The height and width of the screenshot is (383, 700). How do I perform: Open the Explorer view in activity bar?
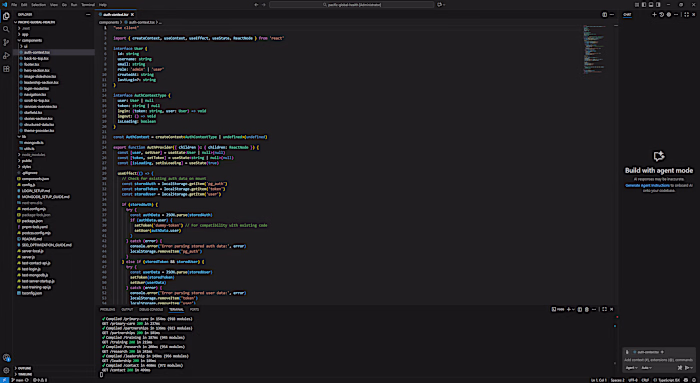pos(6,16)
